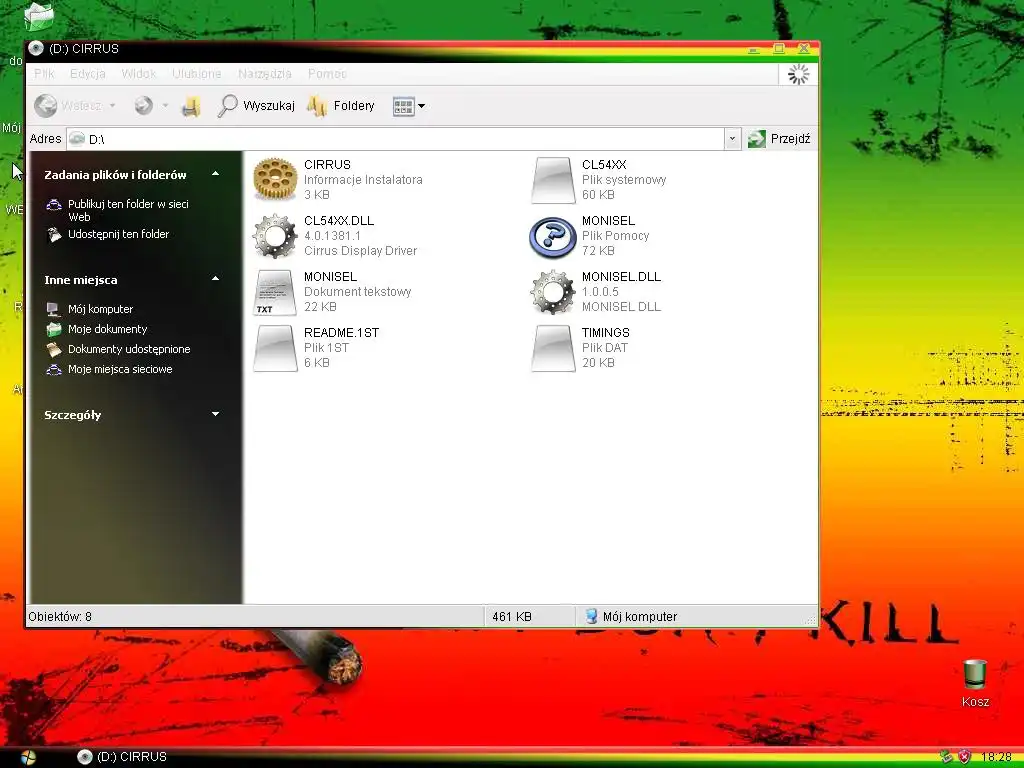Click the Wyszukaj search toolbar button
The height and width of the screenshot is (768, 1024).
pyautogui.click(x=255, y=105)
